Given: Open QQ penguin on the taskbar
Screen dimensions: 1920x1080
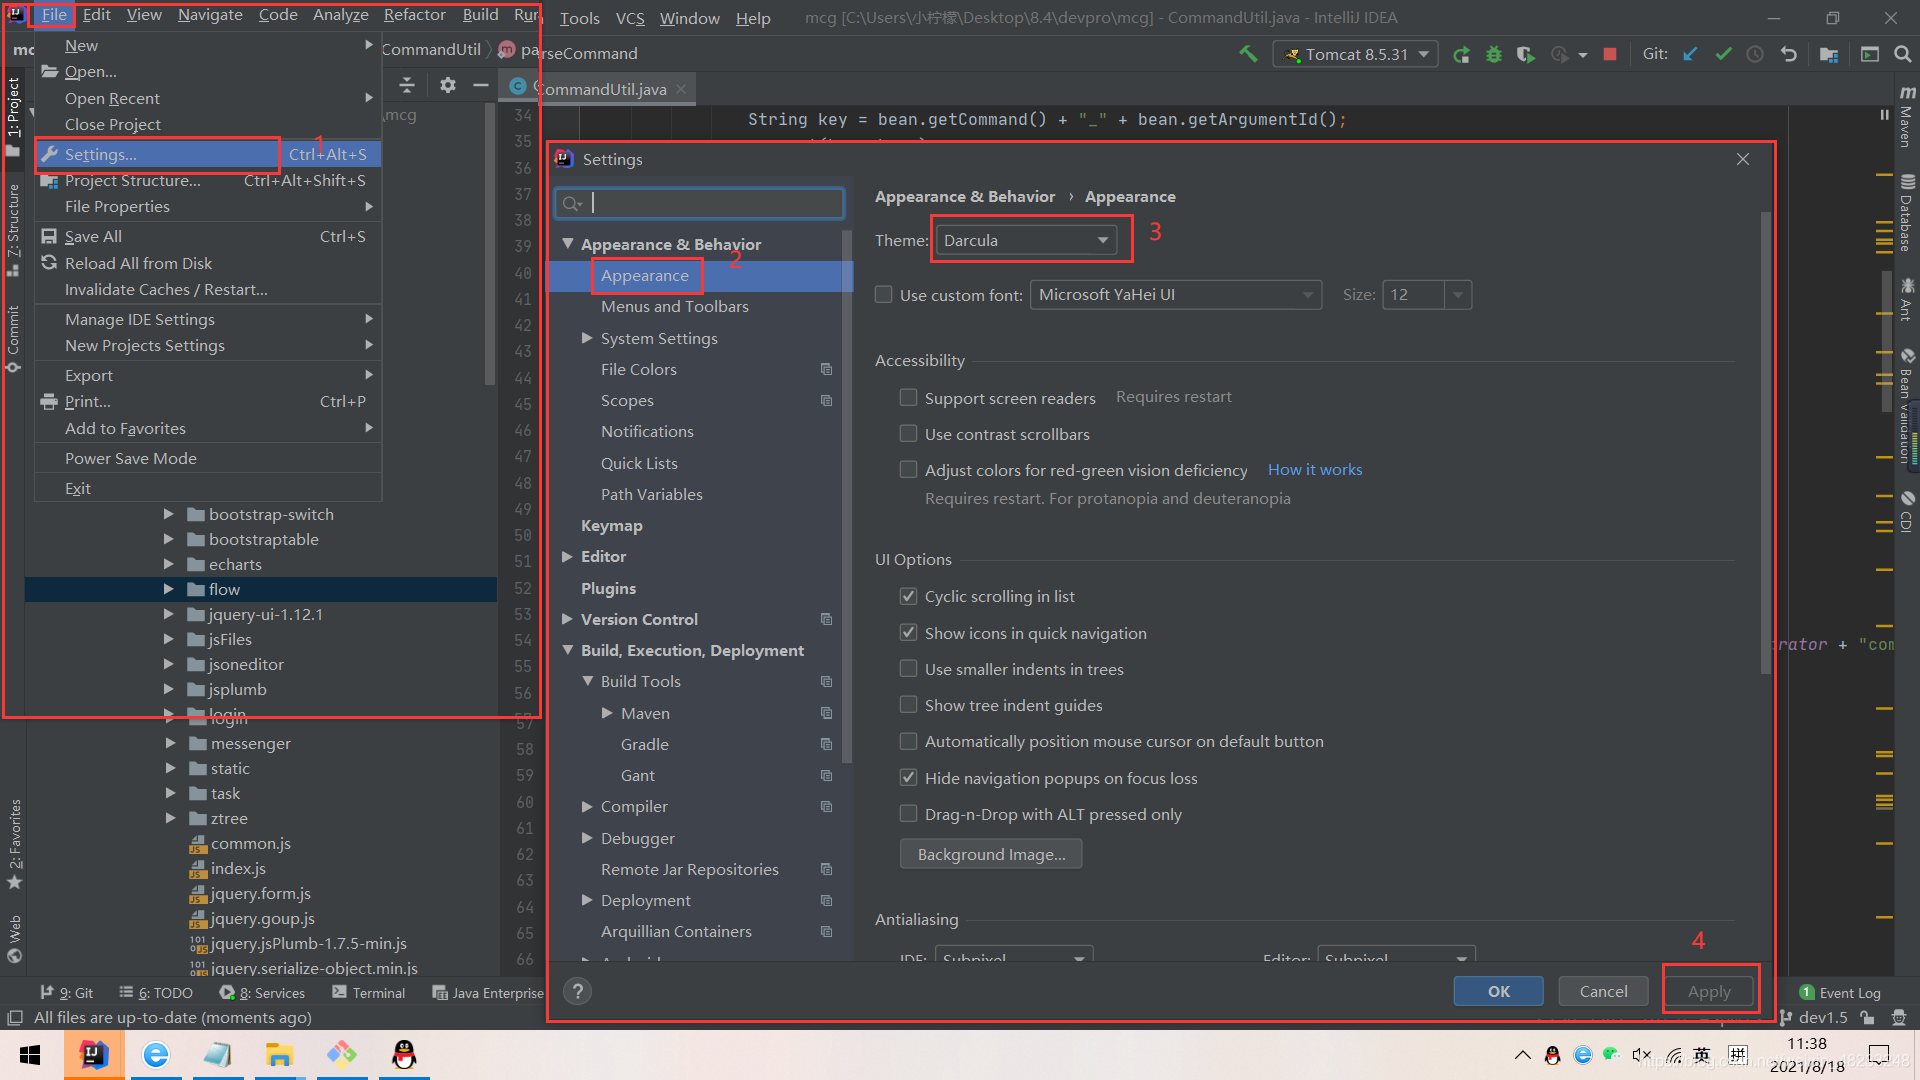Looking at the screenshot, I should point(404,1055).
